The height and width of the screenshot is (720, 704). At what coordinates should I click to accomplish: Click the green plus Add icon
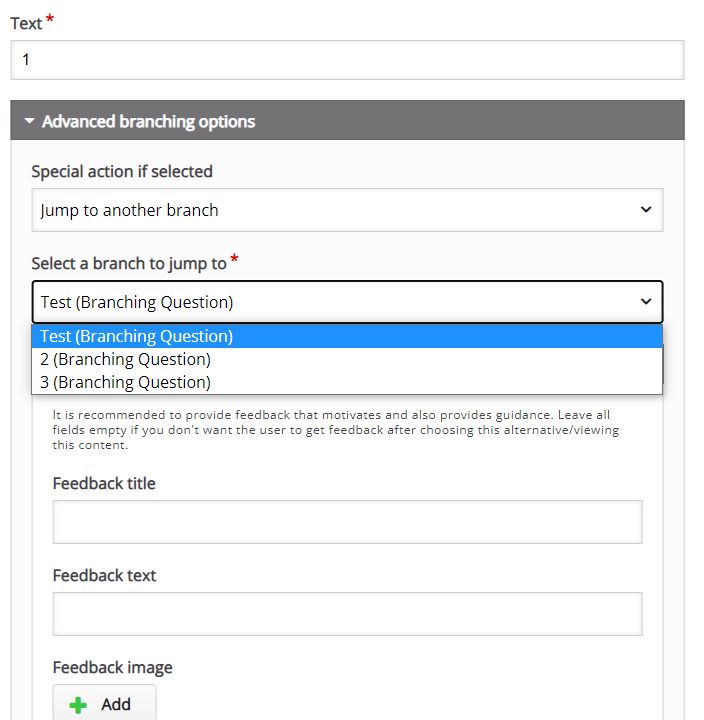[78, 705]
